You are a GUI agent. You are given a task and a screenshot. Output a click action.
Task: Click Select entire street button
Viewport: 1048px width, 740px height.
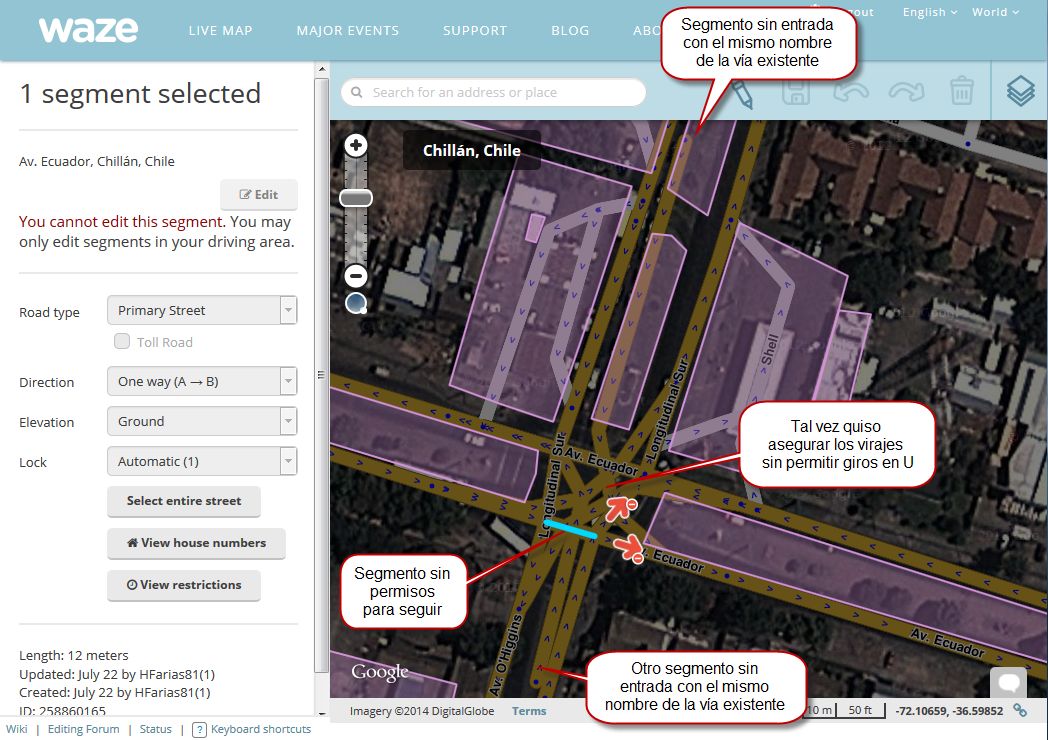coord(184,501)
